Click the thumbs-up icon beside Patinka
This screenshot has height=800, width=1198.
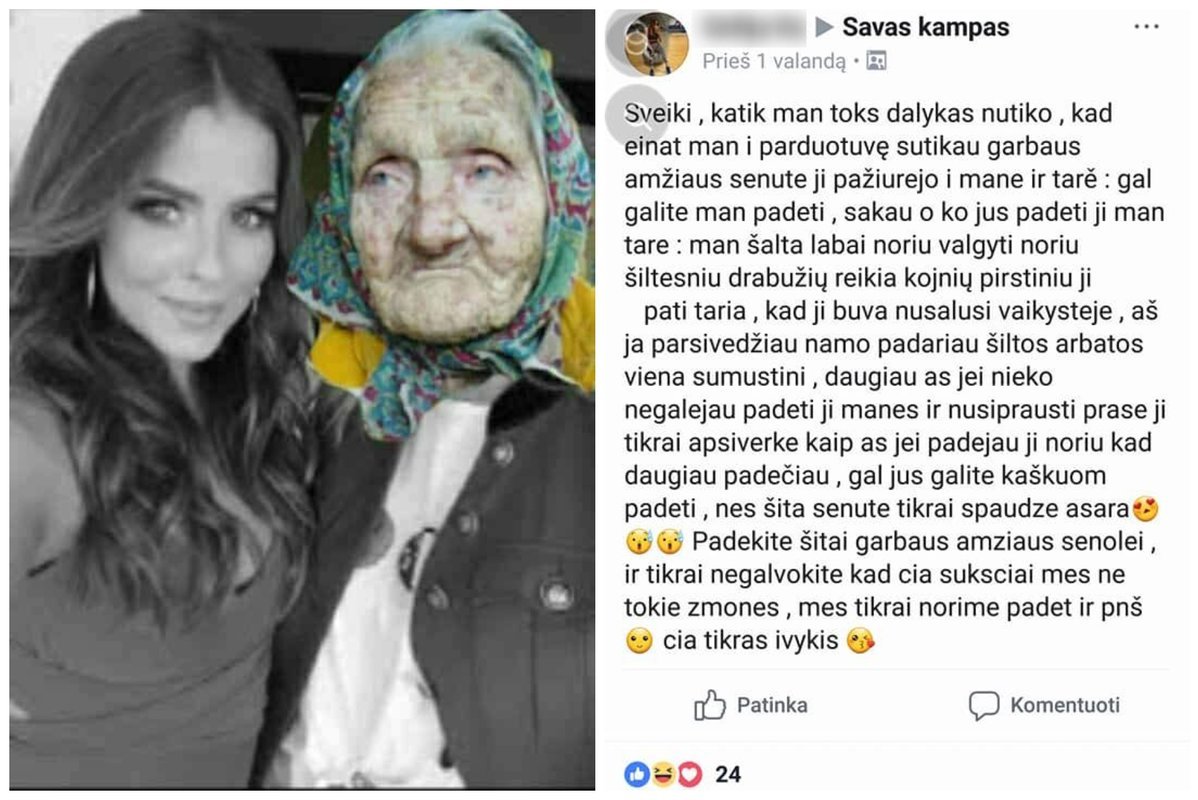(x=710, y=704)
